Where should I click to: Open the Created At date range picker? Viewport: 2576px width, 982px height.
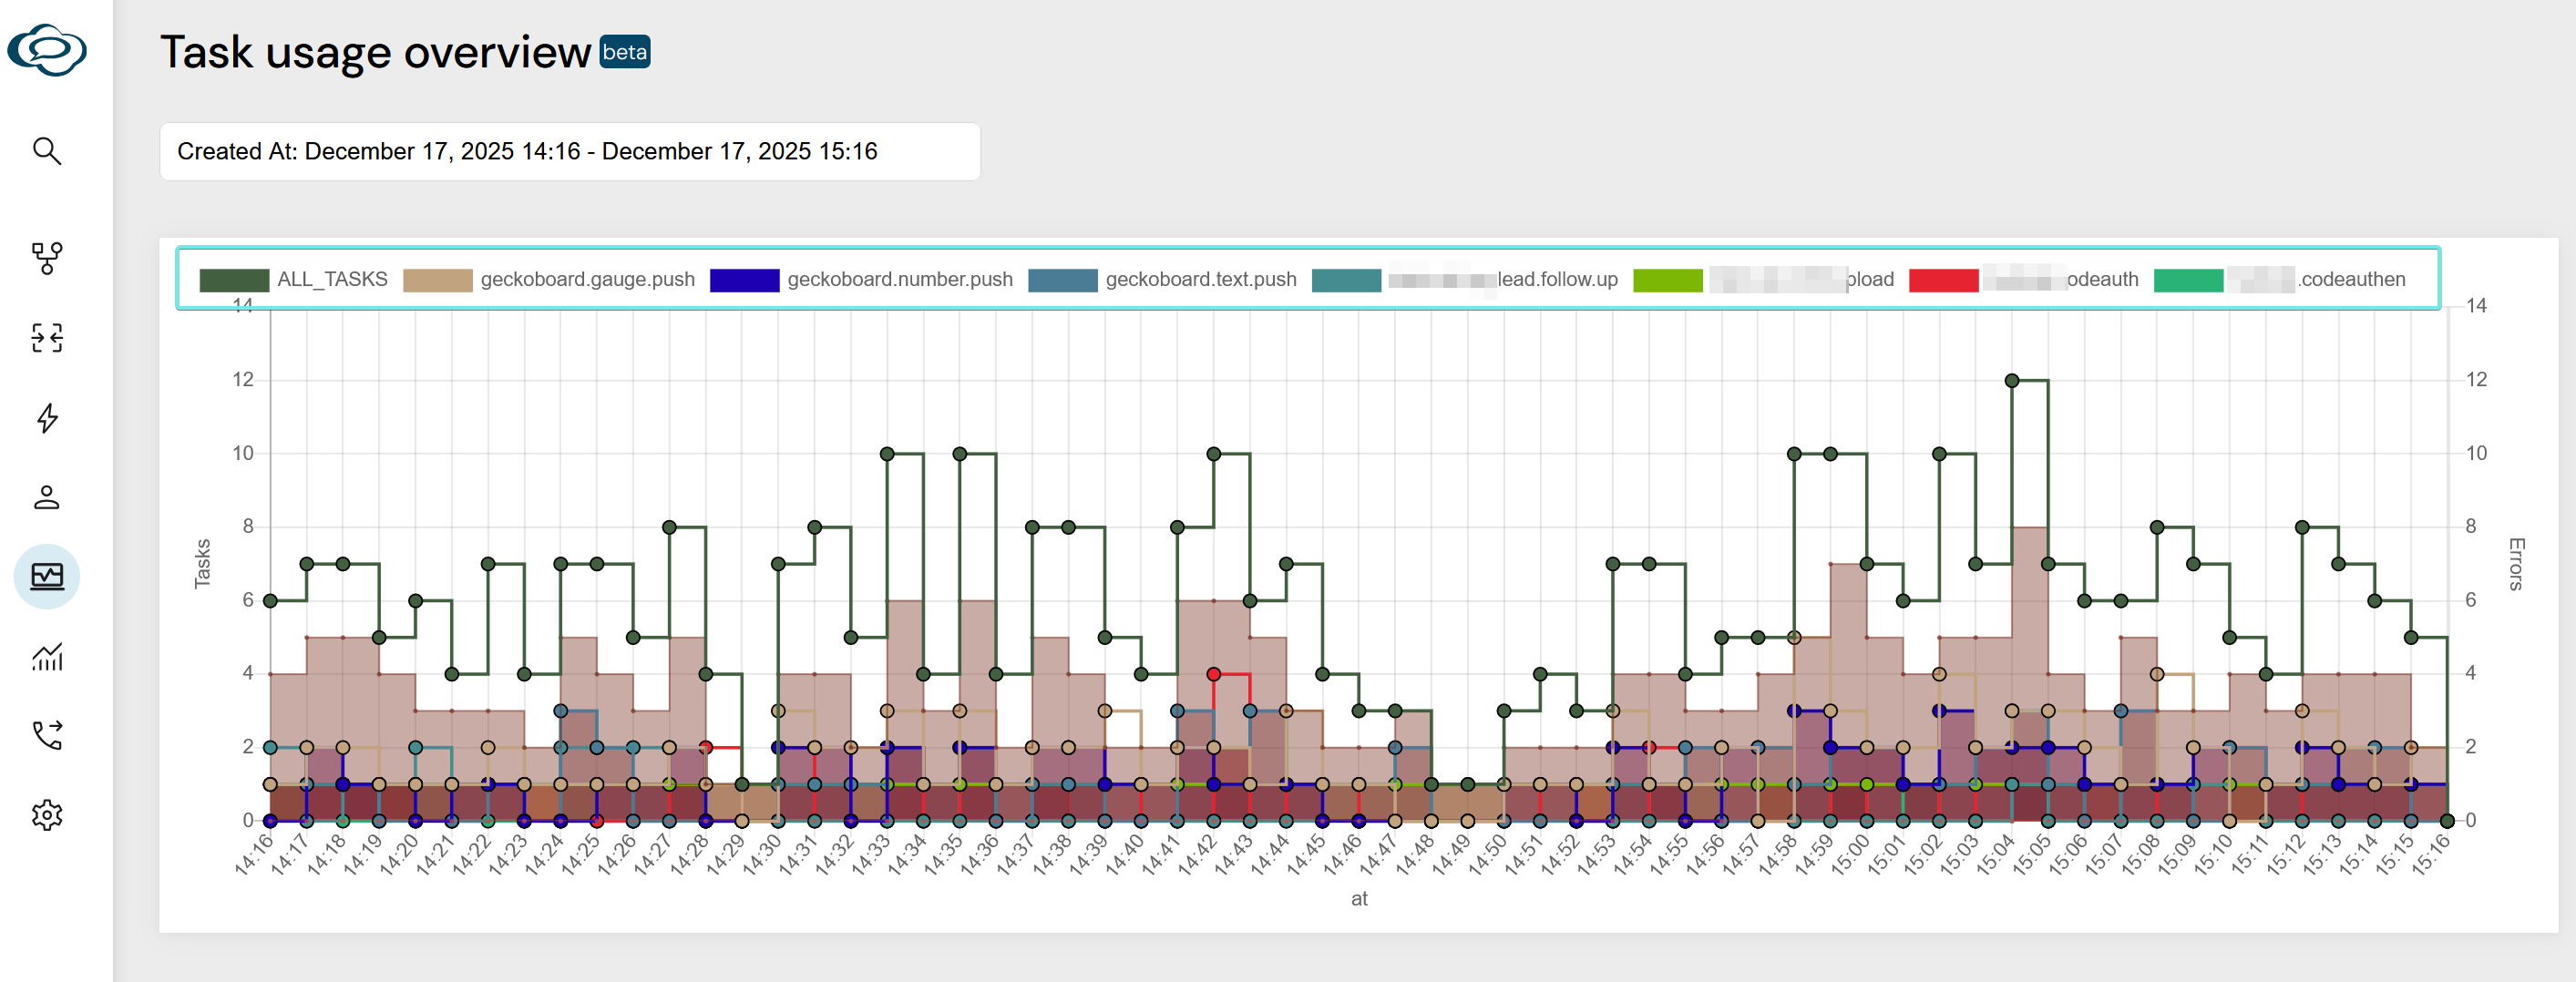tap(569, 152)
